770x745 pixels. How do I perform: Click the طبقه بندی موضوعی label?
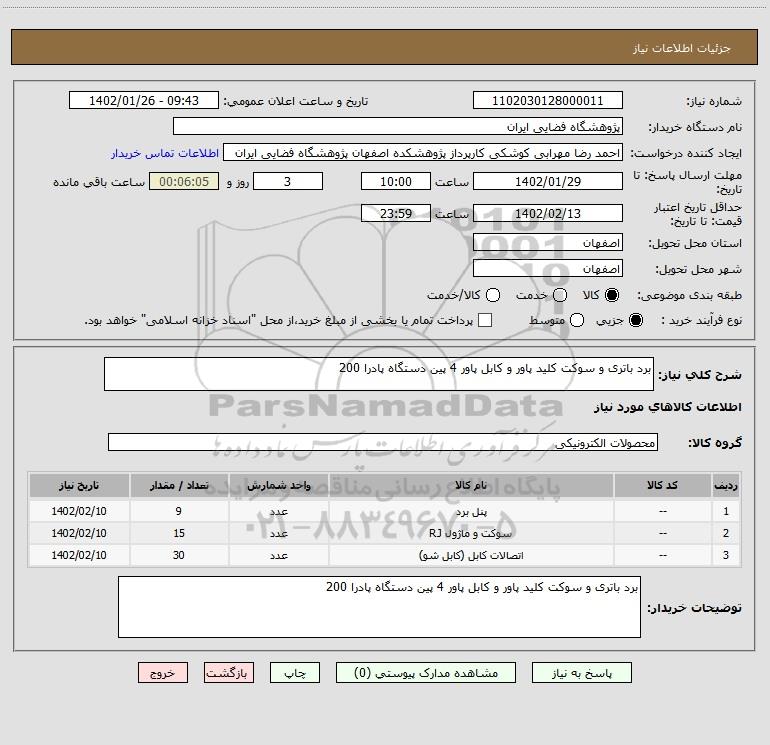tap(689, 296)
